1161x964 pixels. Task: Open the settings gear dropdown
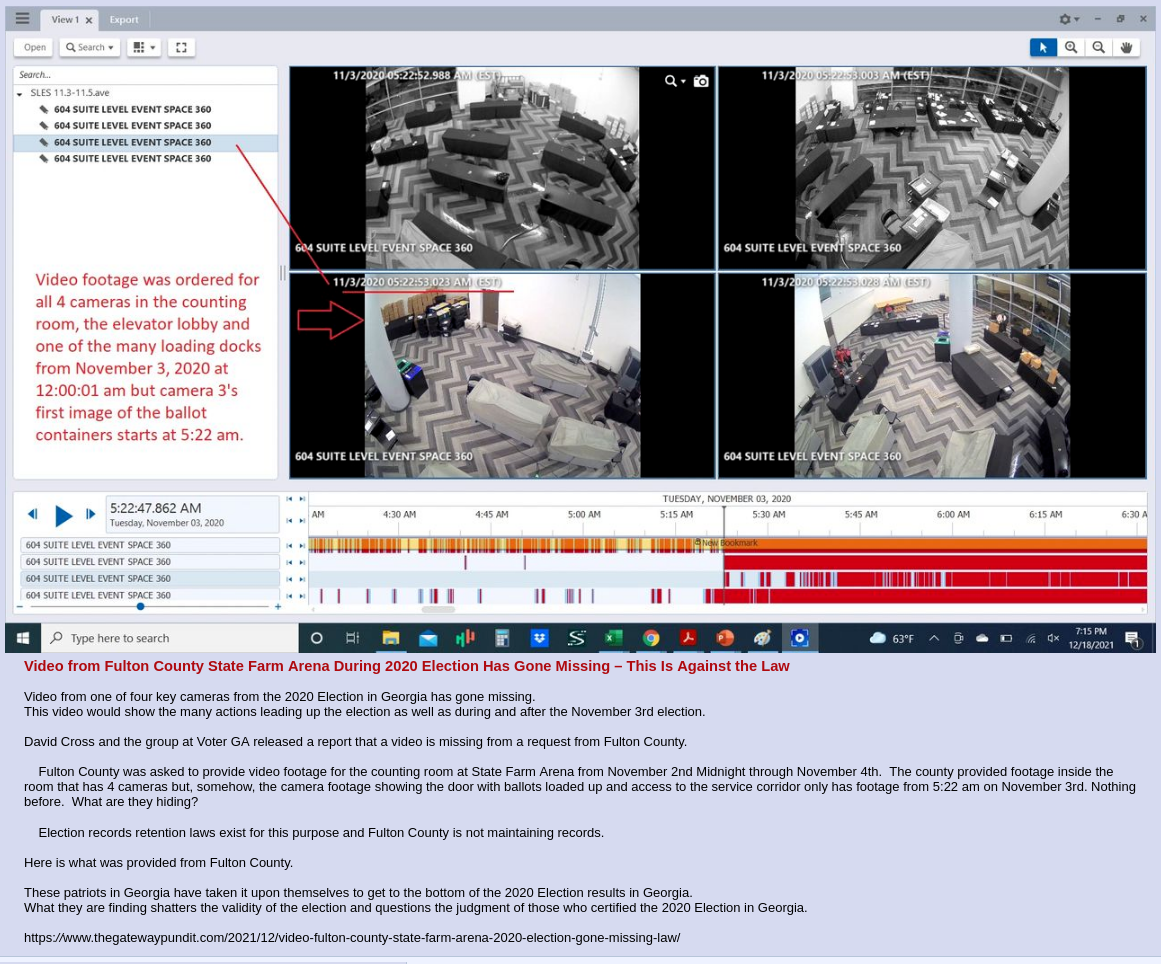coord(1069,19)
